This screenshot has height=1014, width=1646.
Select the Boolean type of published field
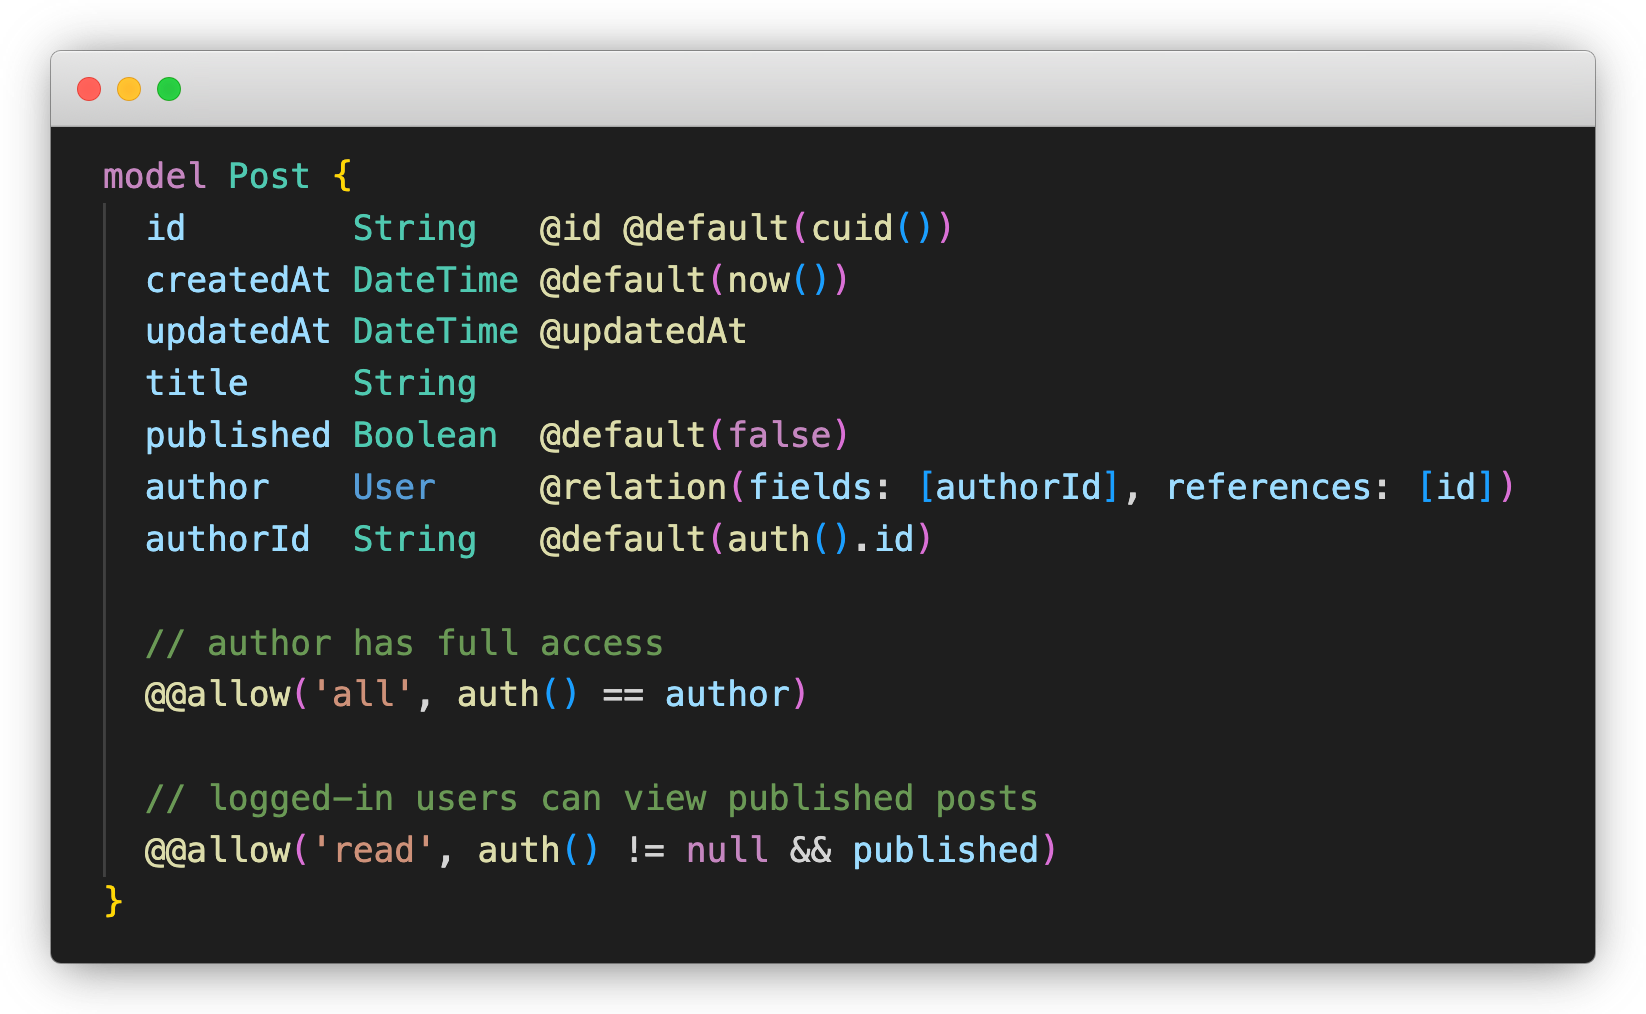[x=425, y=435]
